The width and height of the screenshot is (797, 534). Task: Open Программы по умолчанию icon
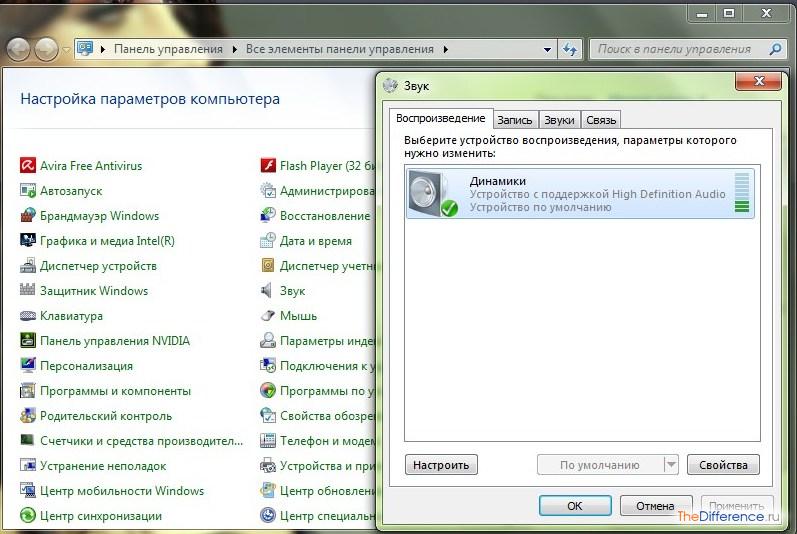pos(268,391)
